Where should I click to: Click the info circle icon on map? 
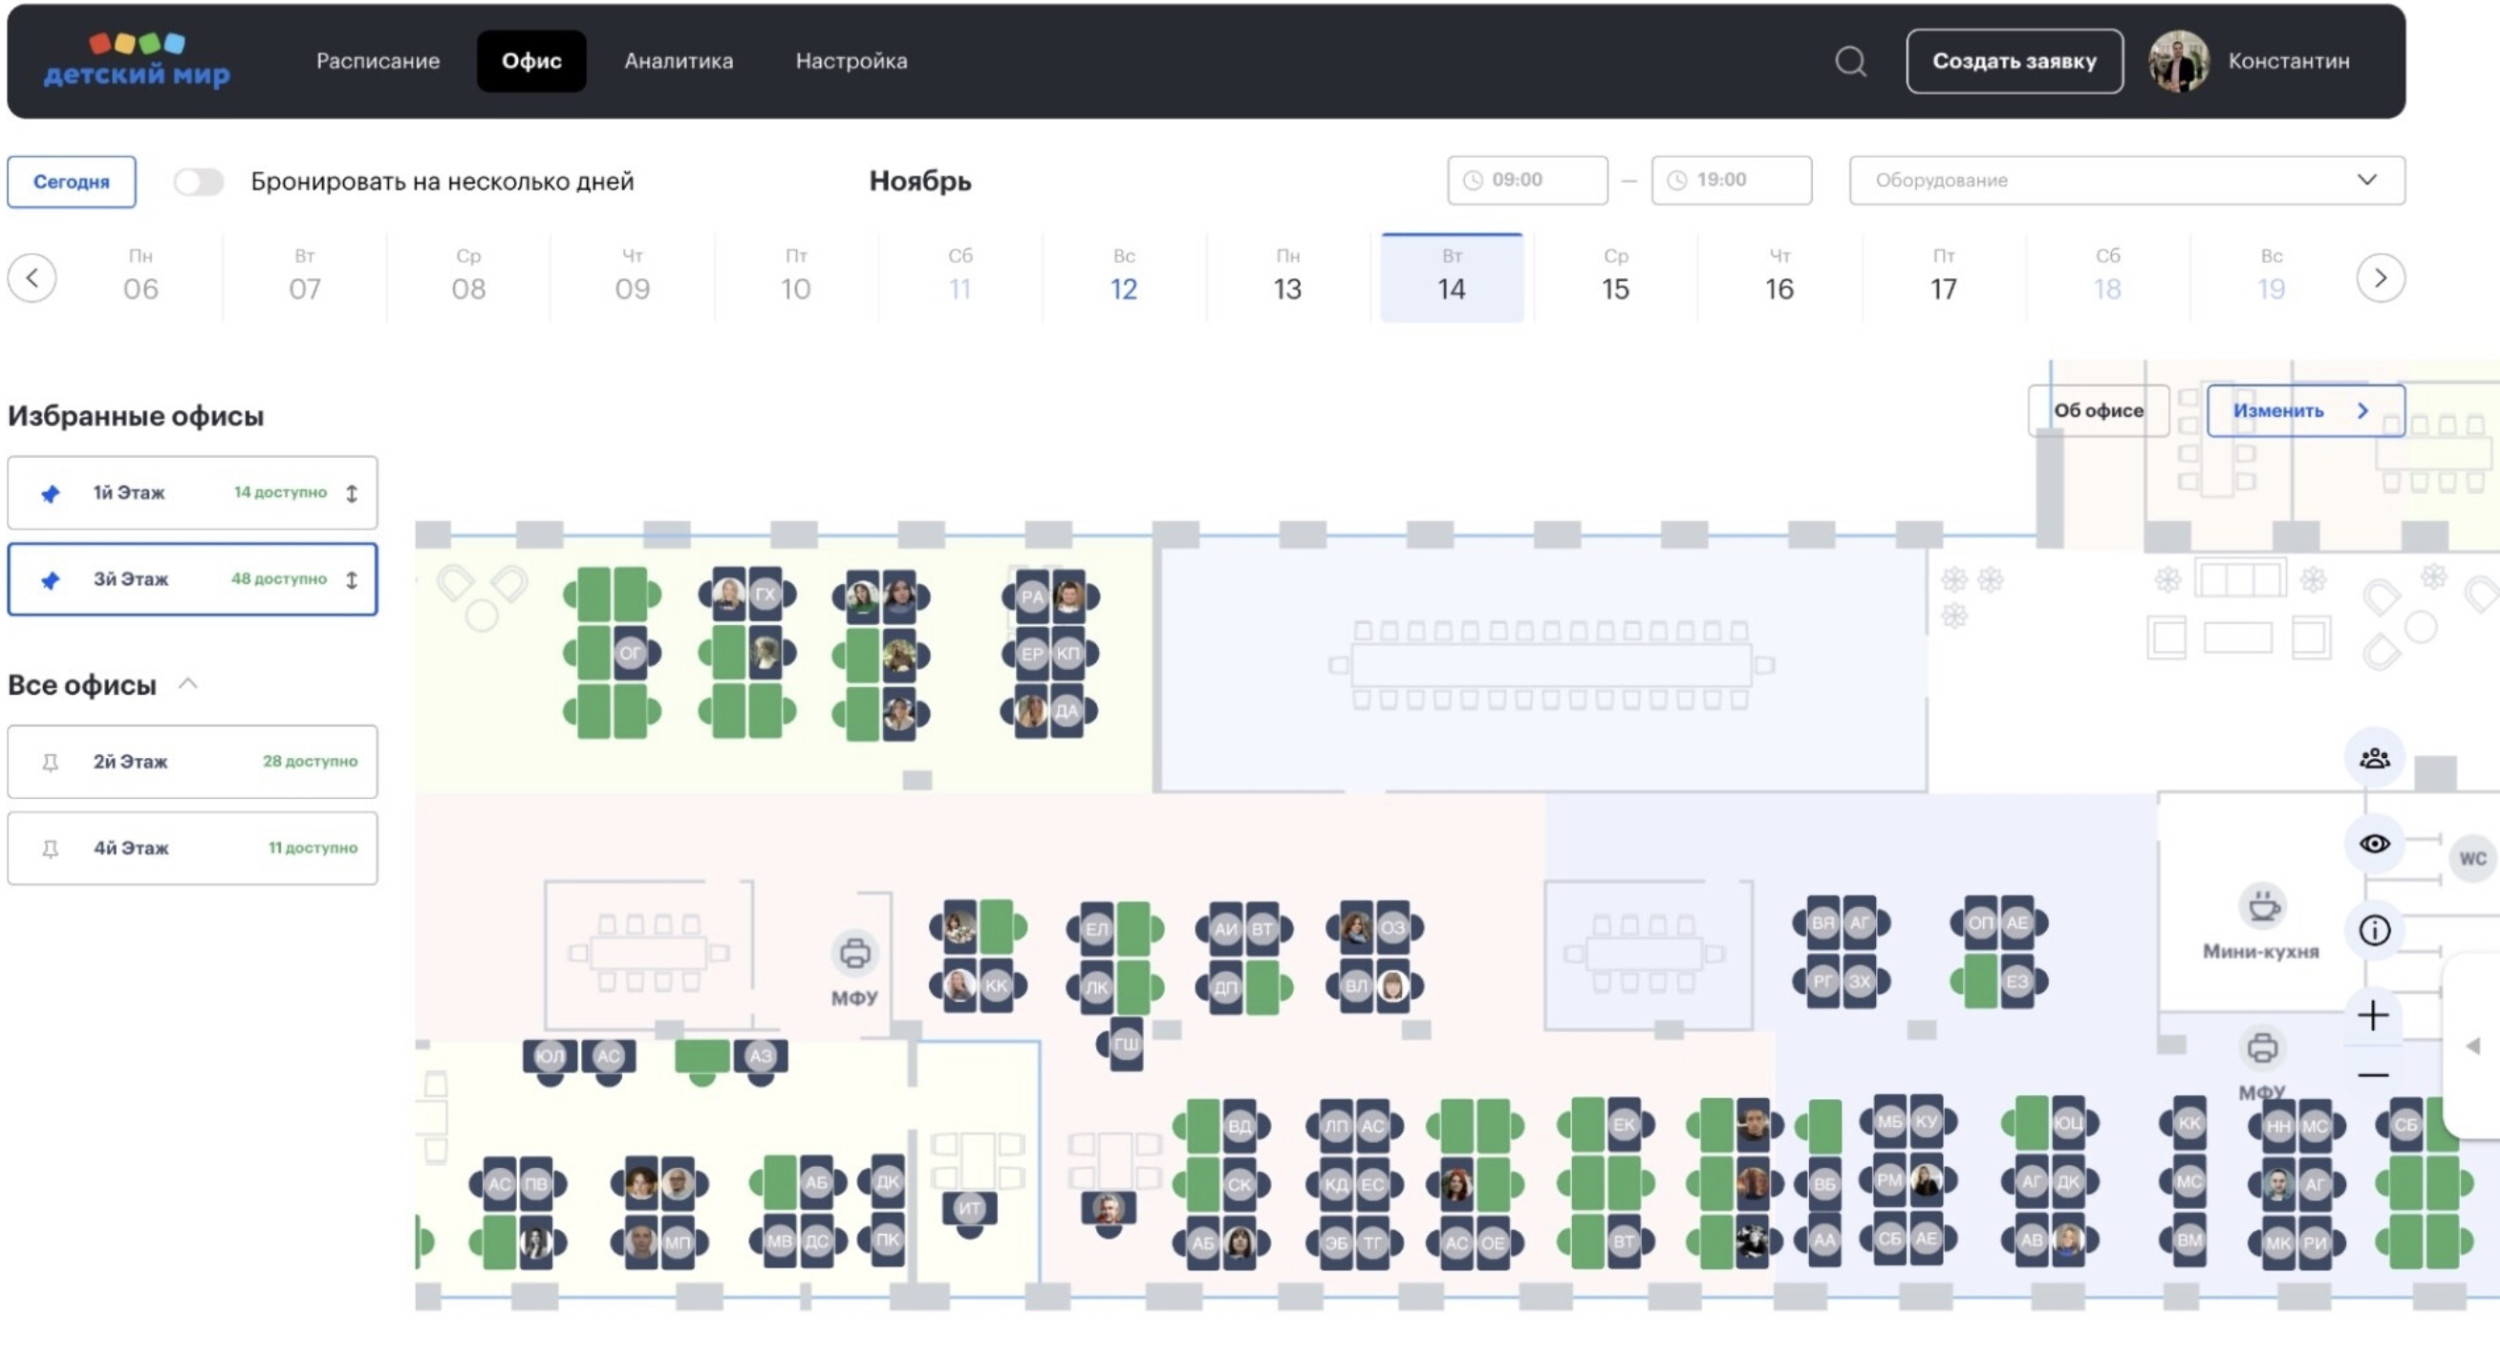pyautogui.click(x=2374, y=931)
